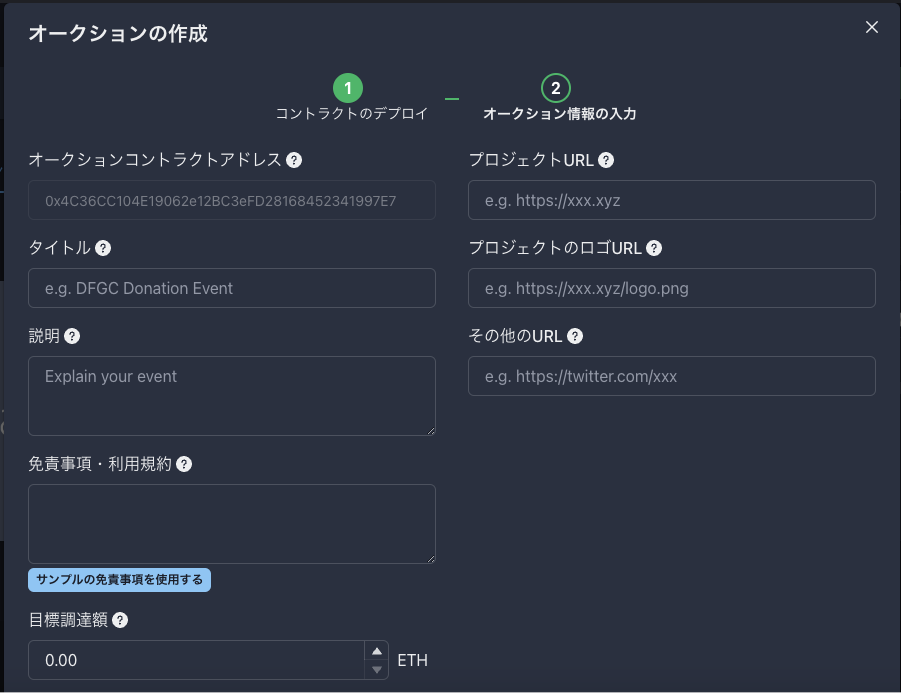The width and height of the screenshot is (901, 693).
Task: Focus the タイトル input field
Action: click(x=232, y=288)
